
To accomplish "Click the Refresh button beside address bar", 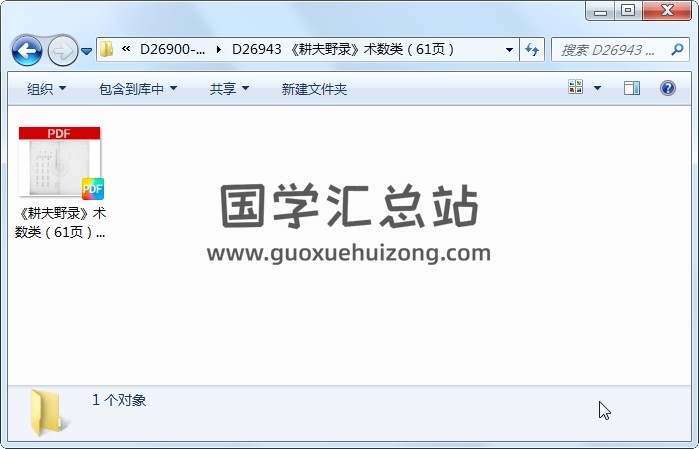I will point(532,49).
